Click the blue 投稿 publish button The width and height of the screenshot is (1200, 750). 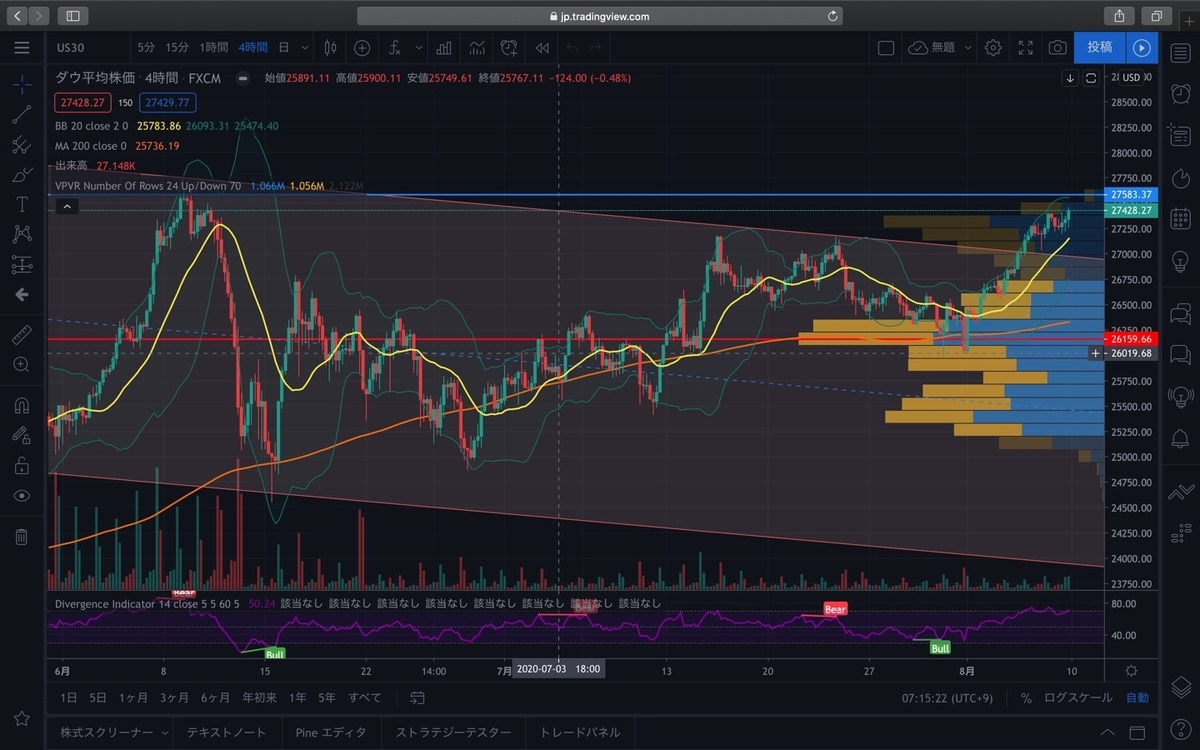click(x=1100, y=47)
